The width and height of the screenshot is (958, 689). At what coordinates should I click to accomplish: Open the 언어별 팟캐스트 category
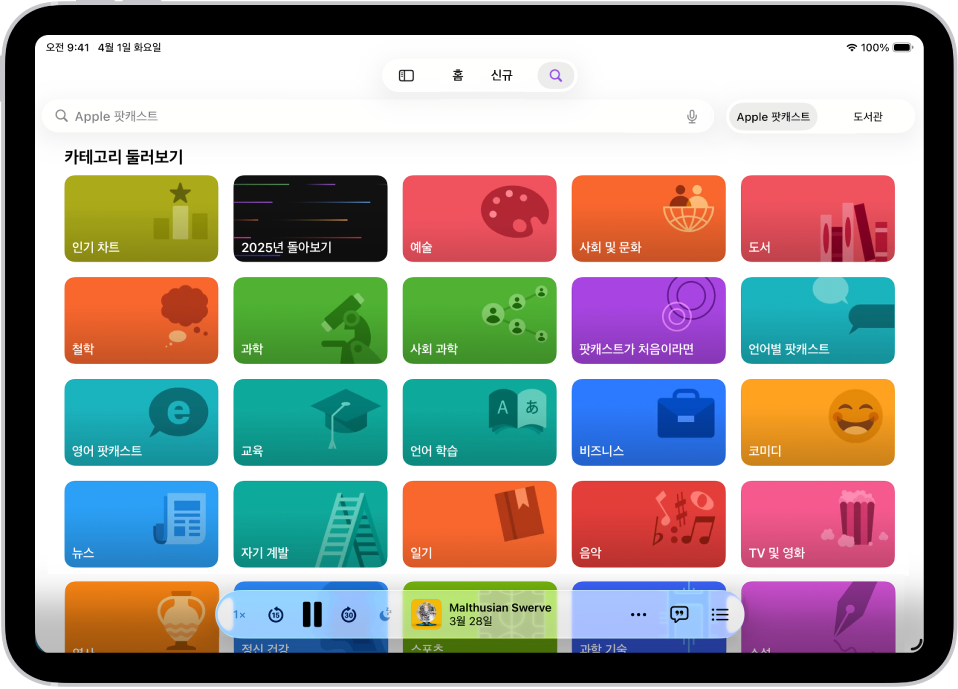point(817,321)
